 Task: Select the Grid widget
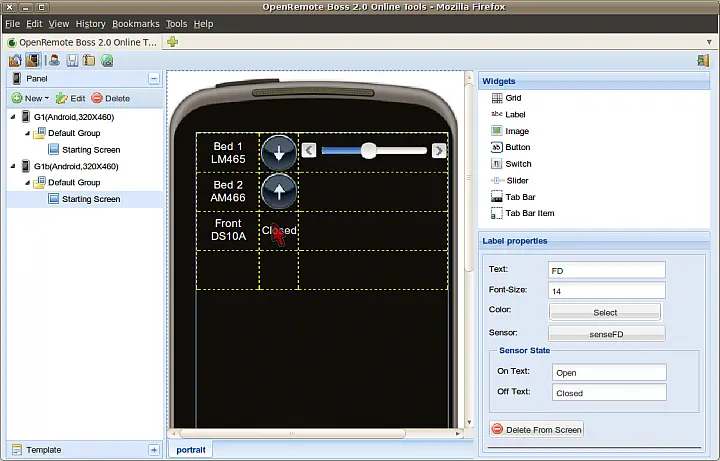(x=506, y=98)
